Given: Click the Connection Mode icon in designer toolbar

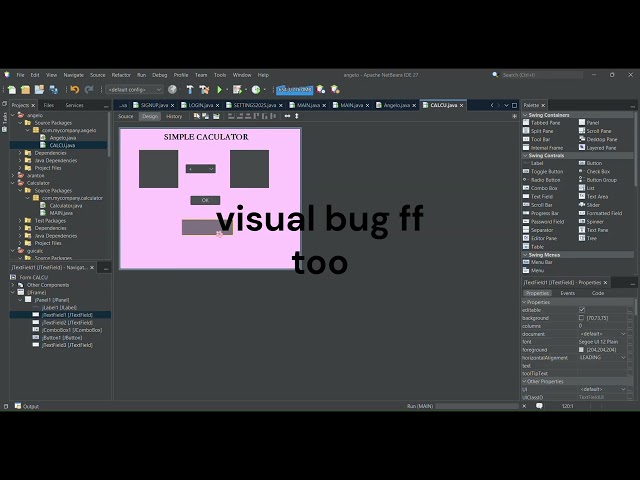Looking at the screenshot, I should [206, 116].
